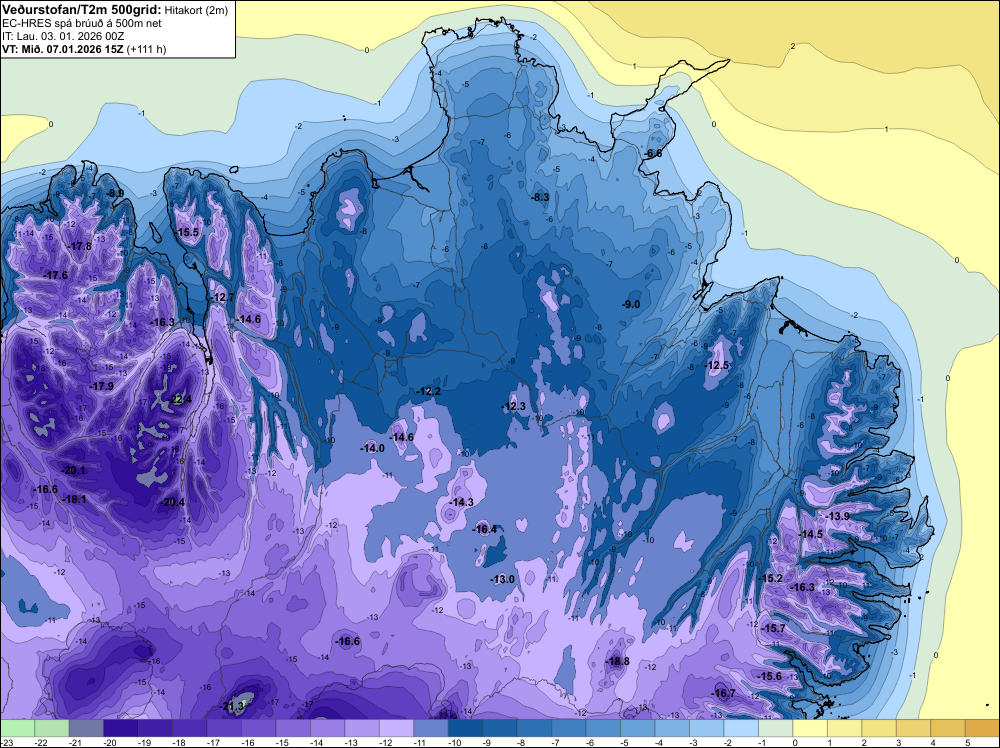Click the -21.3 temperature value
Screen dimensions: 1000x748
pos(233,707)
